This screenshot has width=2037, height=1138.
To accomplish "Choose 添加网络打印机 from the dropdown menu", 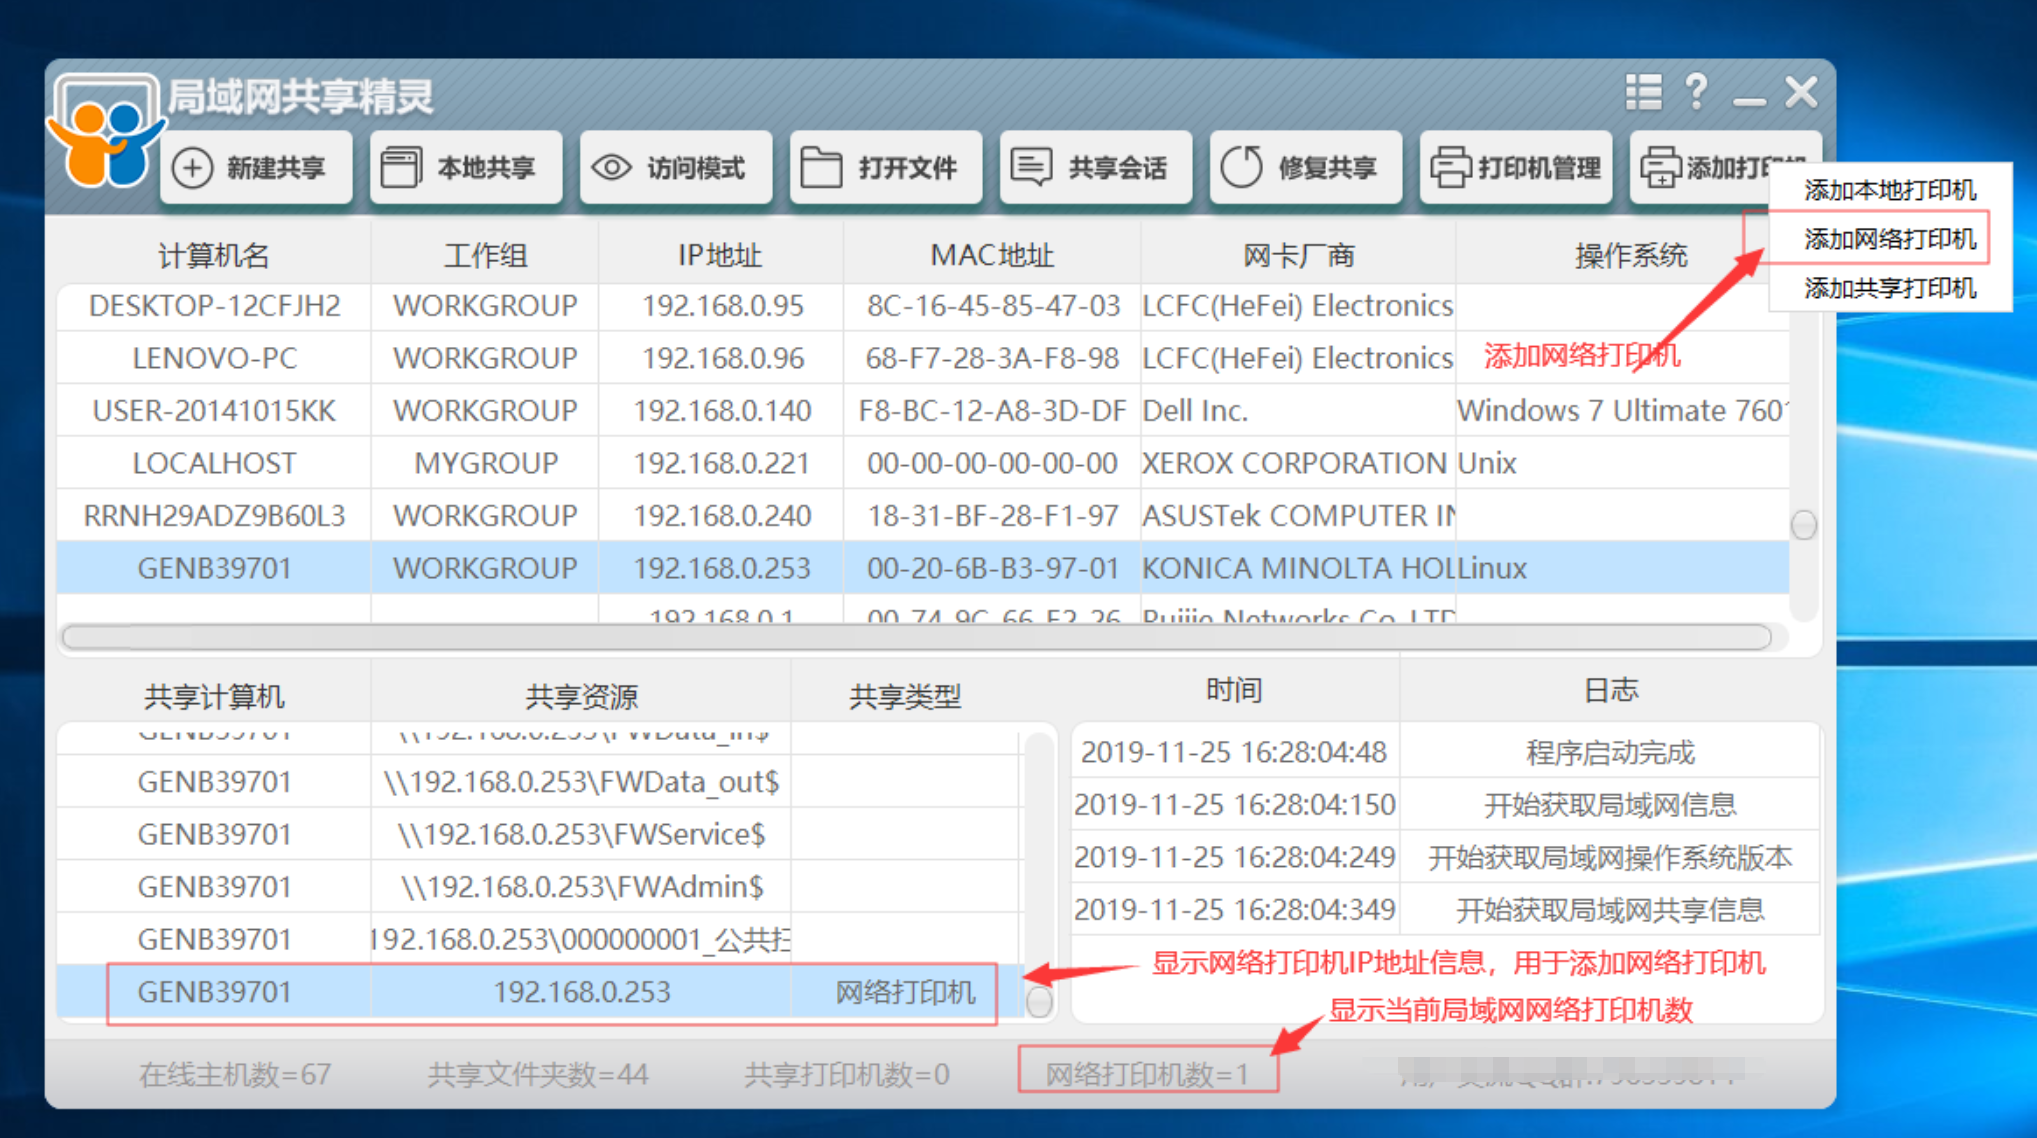I will click(1890, 238).
